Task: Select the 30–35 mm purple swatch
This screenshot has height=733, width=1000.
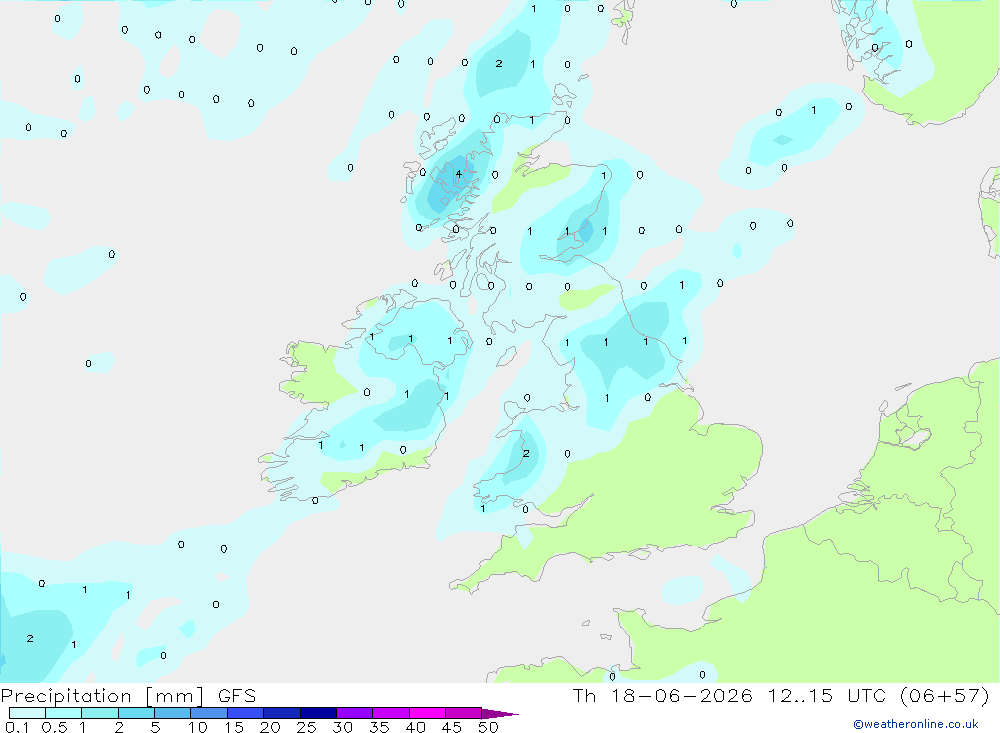Action: pyautogui.click(x=354, y=713)
